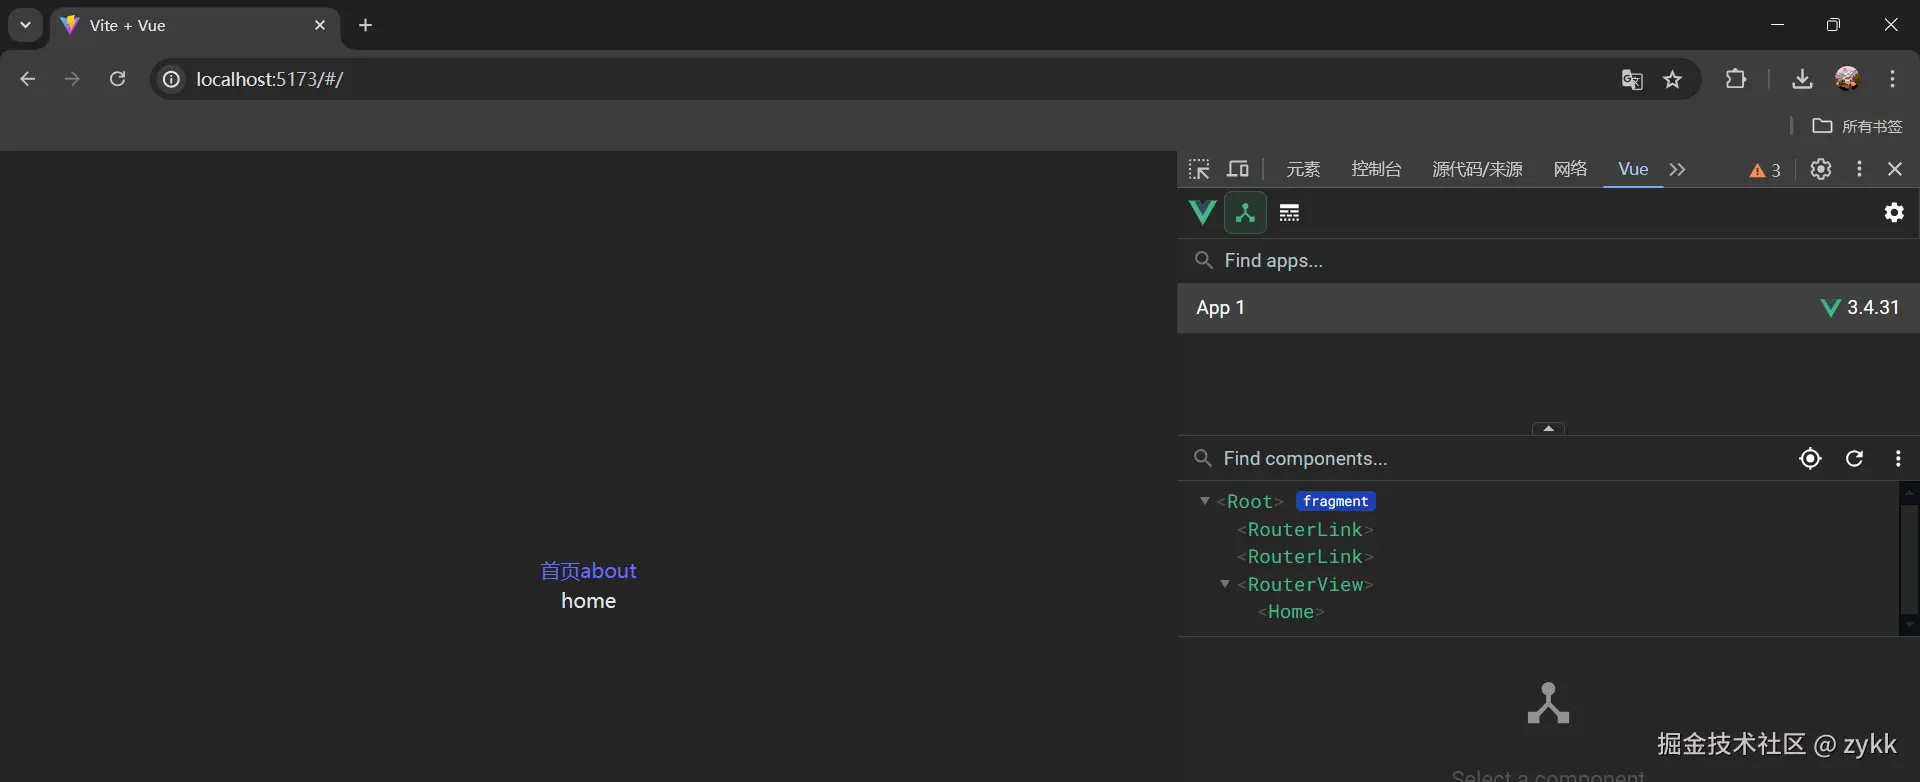Collapse the Root component node
Image resolution: width=1920 pixels, height=782 pixels.
point(1205,501)
